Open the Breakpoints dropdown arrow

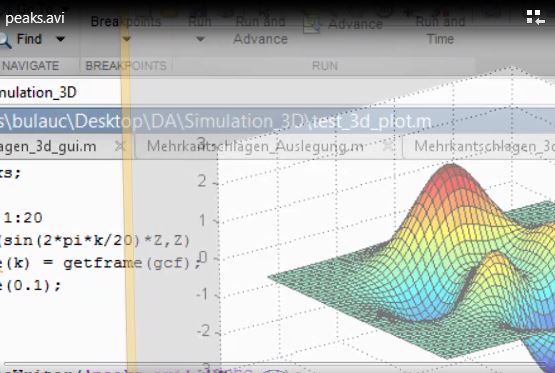(126, 38)
